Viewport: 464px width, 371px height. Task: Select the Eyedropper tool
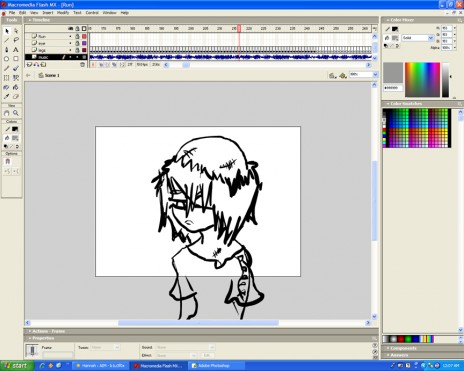click(x=6, y=96)
